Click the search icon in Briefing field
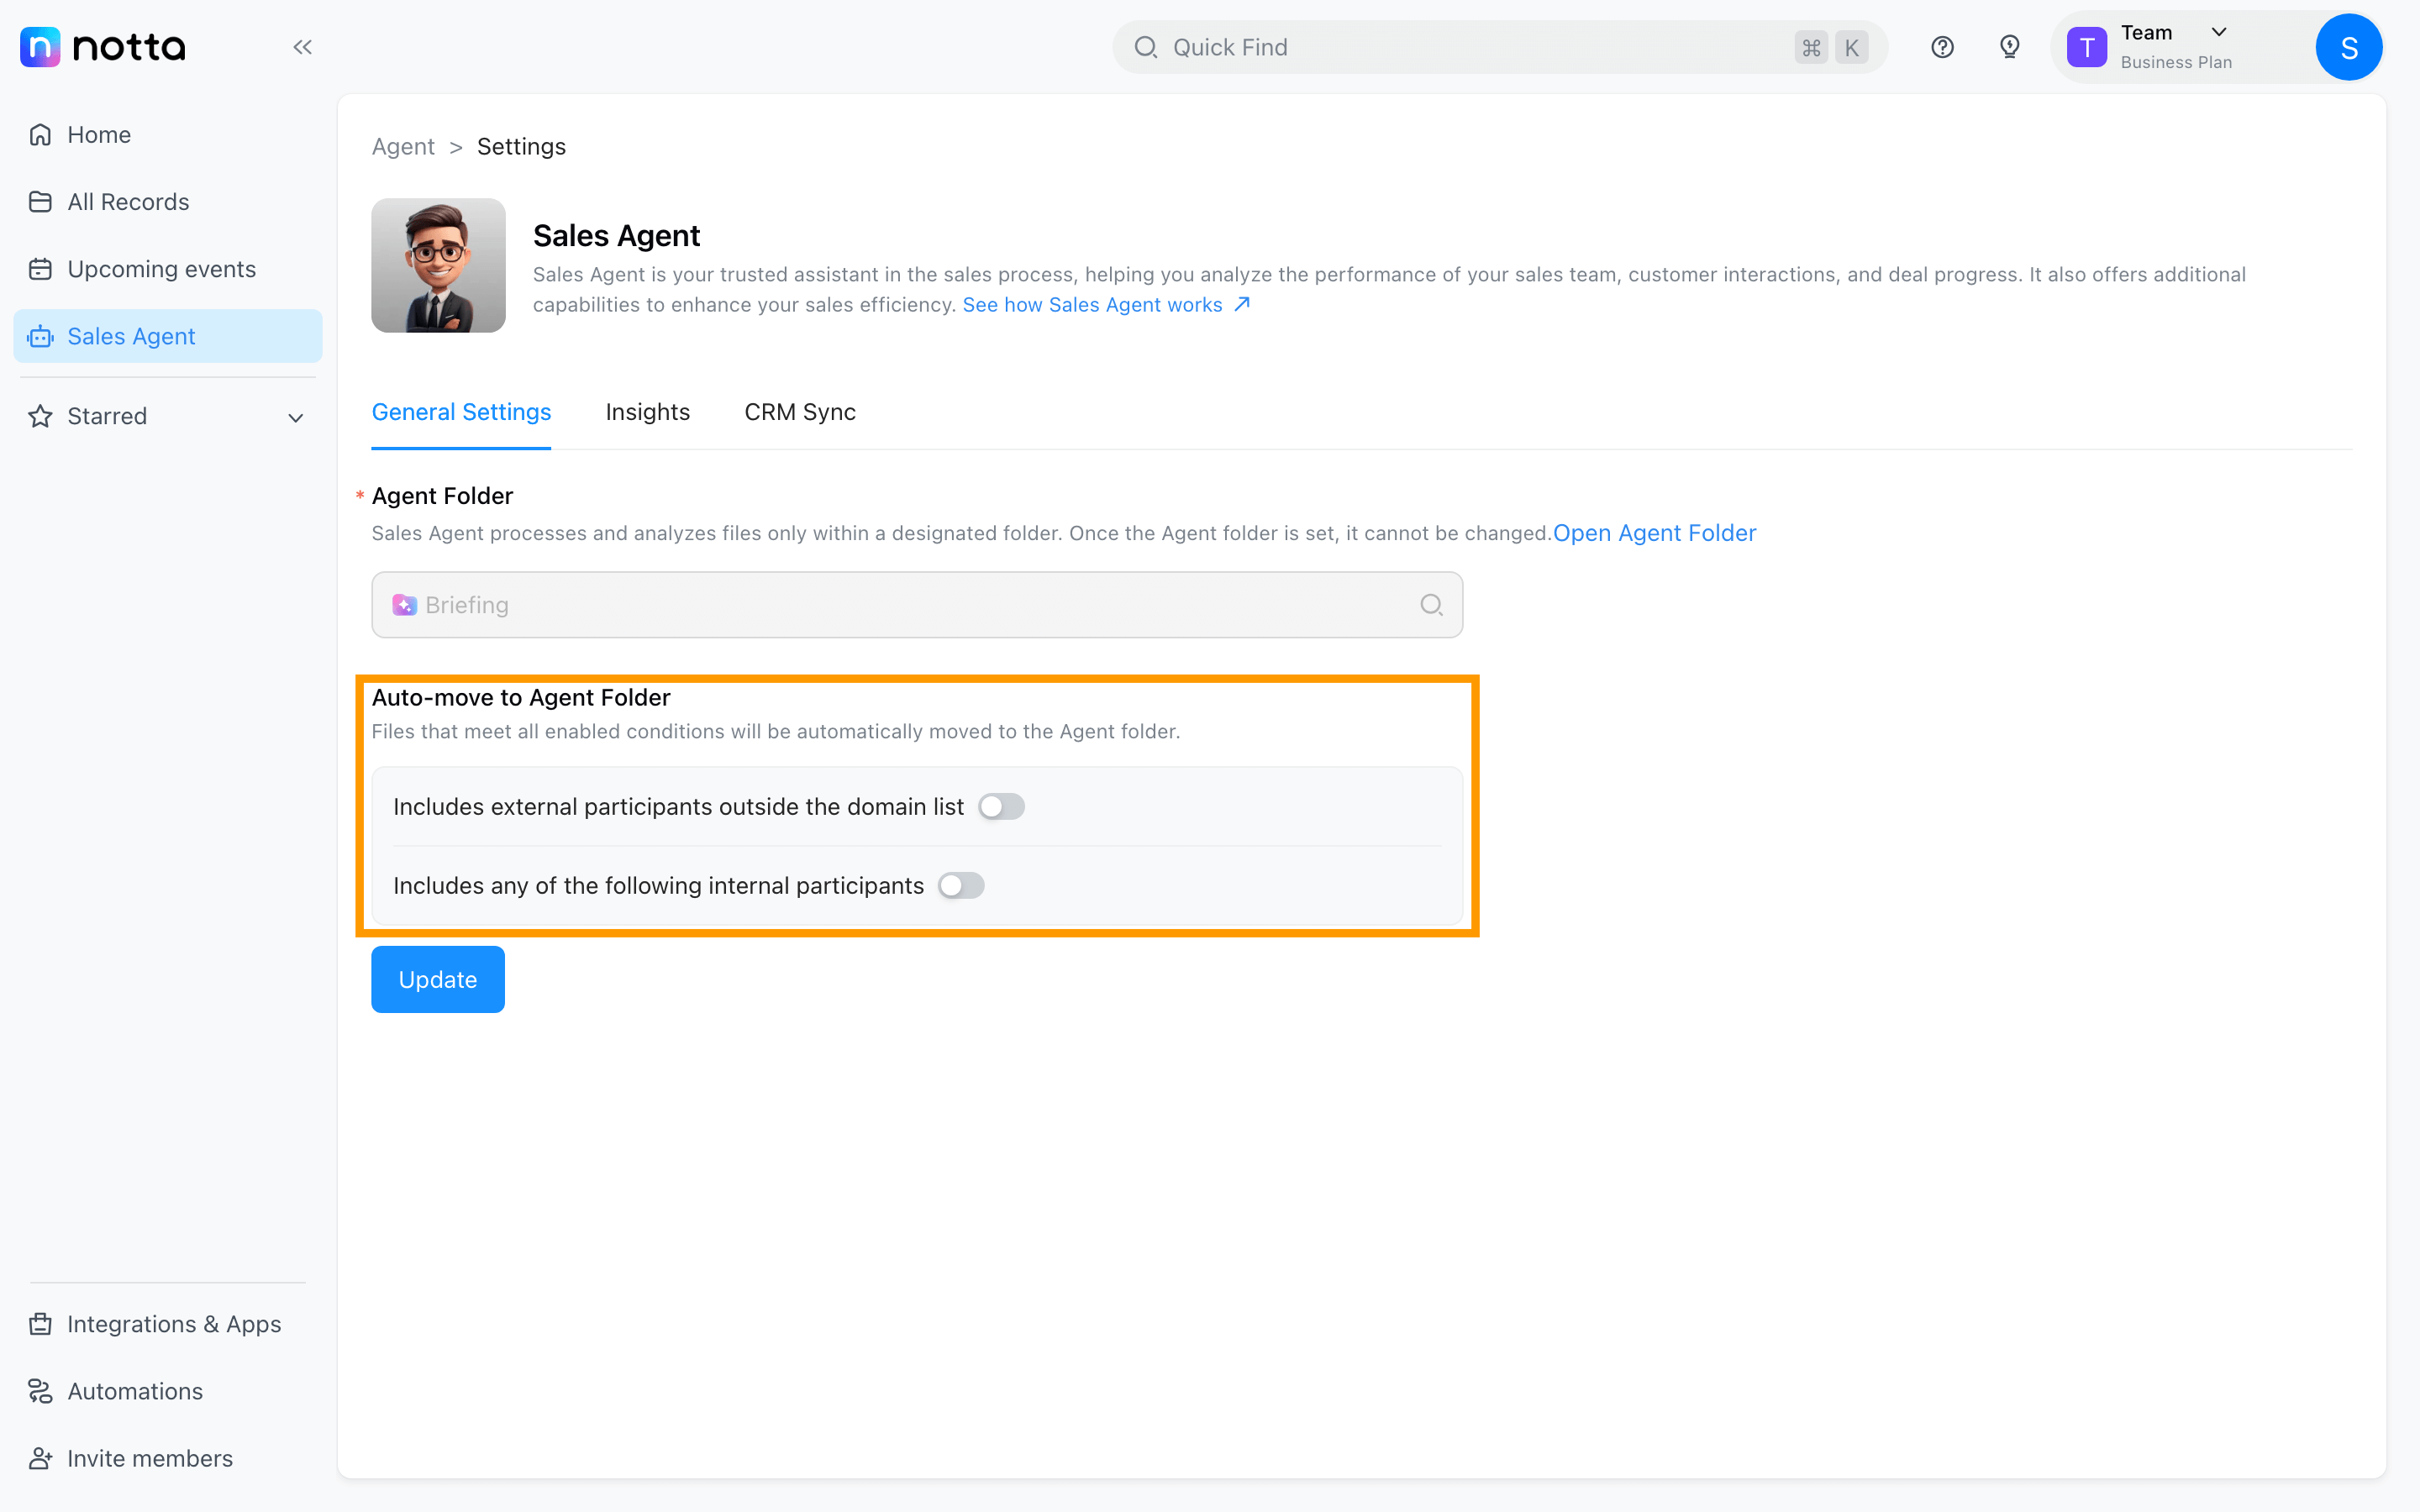 click(1431, 605)
